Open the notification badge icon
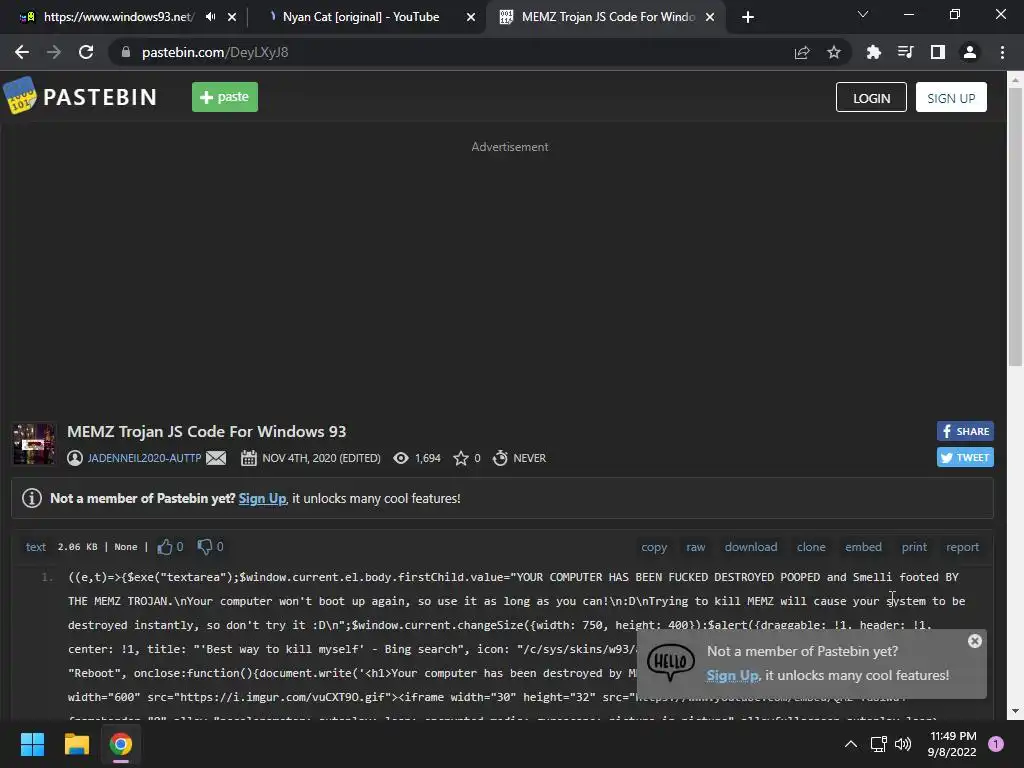Viewport: 1024px width, 768px height. pos(996,744)
